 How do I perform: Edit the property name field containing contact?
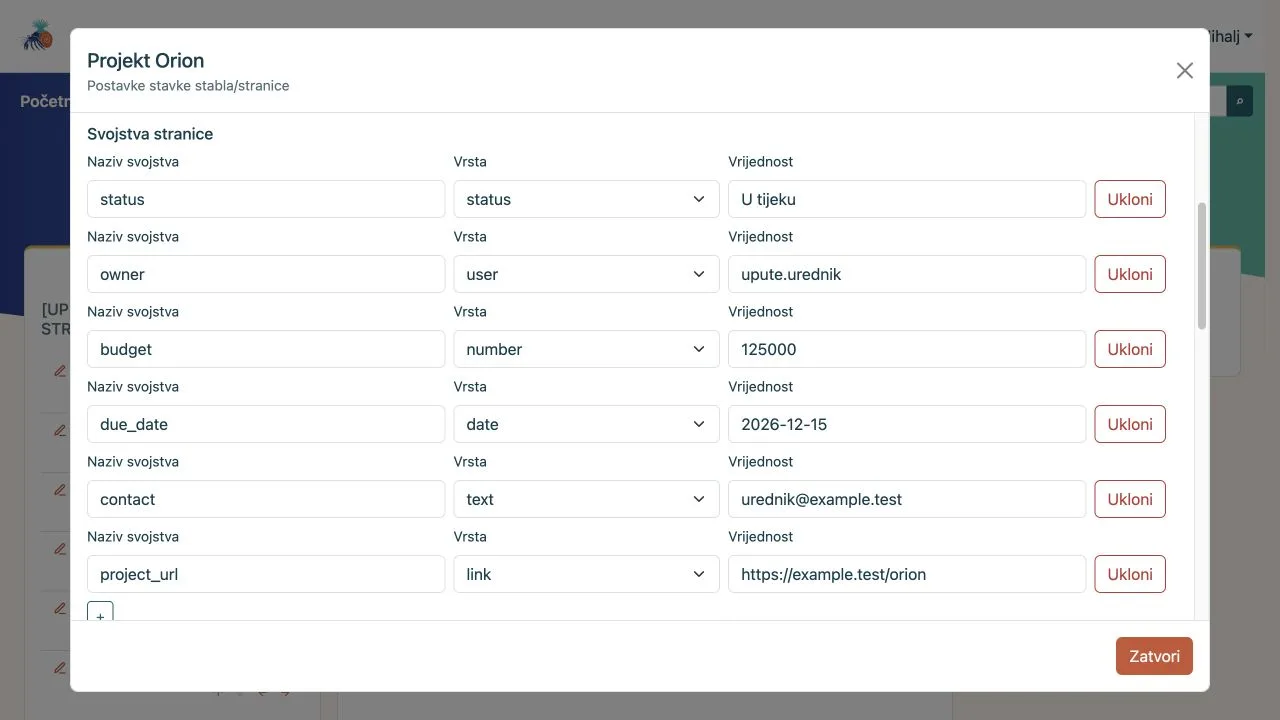click(266, 499)
